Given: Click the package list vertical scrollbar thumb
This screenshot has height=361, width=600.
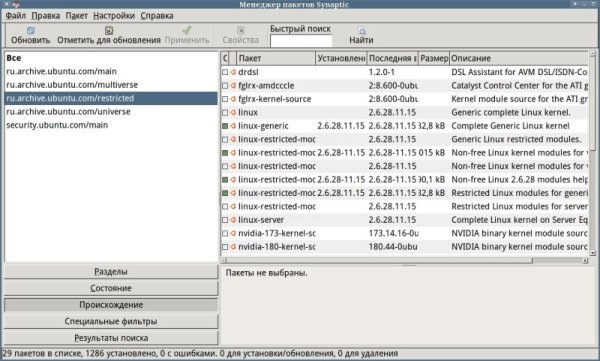Looking at the screenshot, I should tap(592, 104).
